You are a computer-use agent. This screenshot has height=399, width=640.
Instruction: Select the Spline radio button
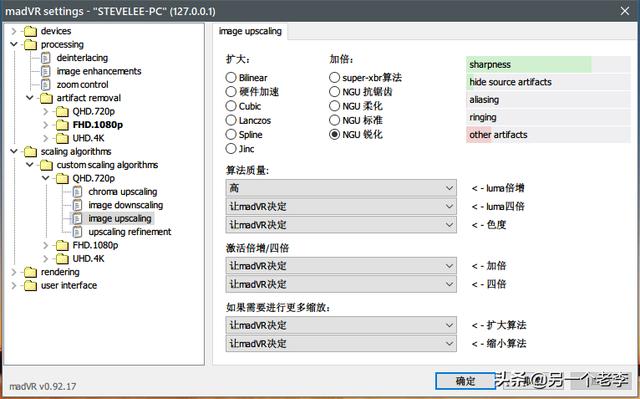coord(231,135)
